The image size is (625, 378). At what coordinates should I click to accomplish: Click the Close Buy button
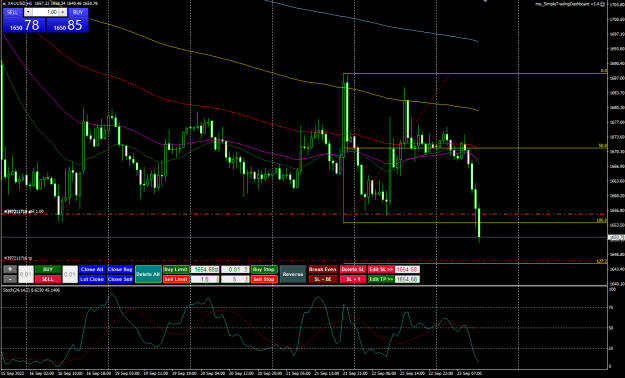[120, 270]
